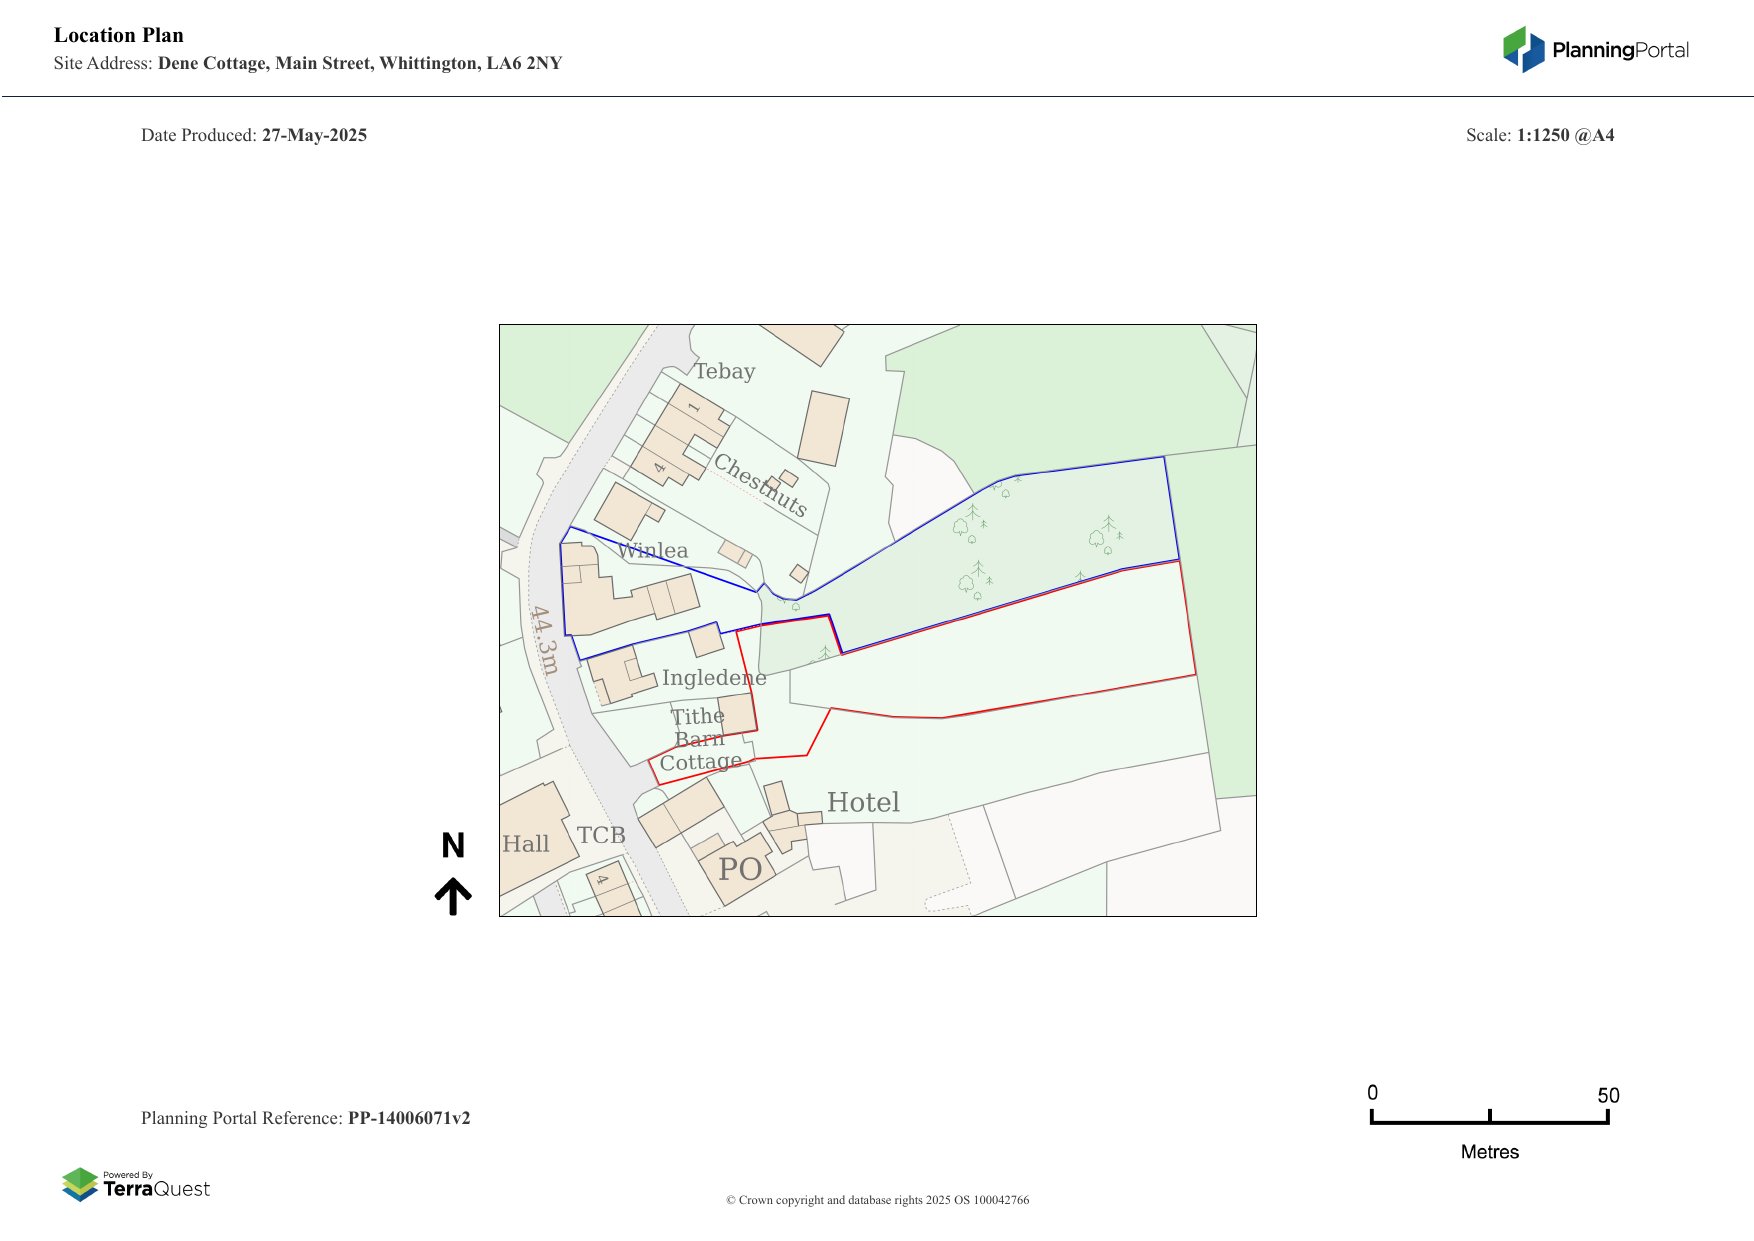The height and width of the screenshot is (1241, 1754).
Task: Click the Crown copyright notice
Action: (x=877, y=1200)
